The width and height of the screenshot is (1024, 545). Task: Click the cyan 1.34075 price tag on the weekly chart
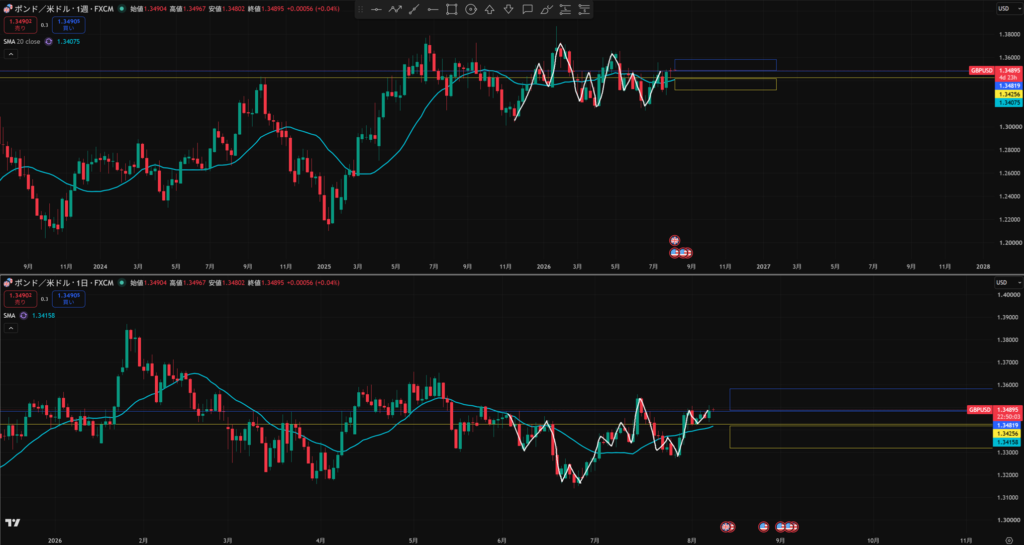1008,102
